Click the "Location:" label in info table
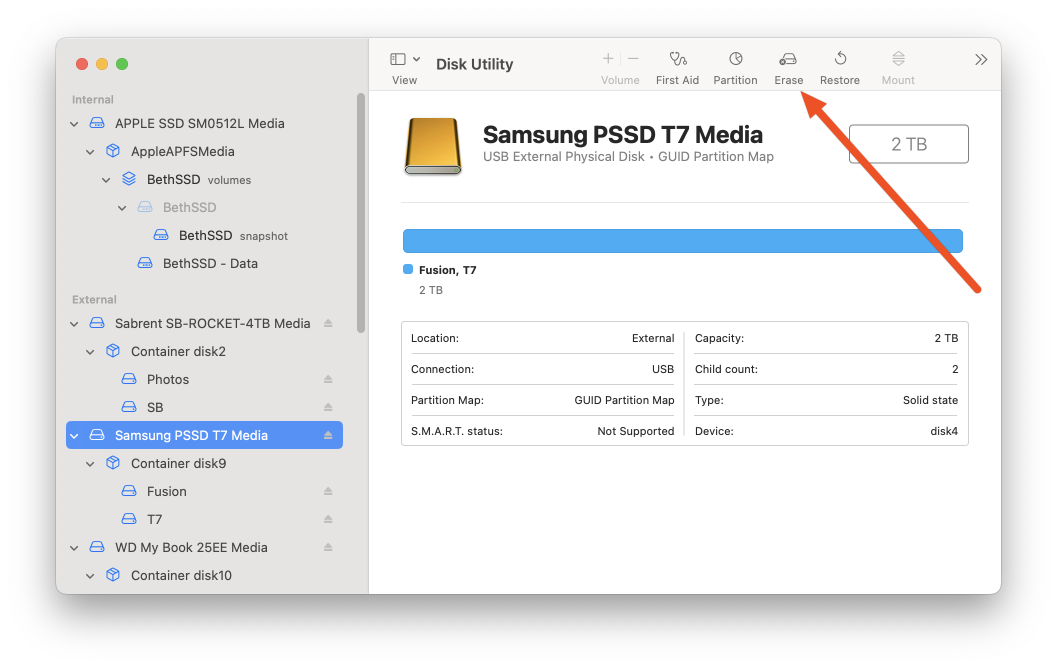This screenshot has width=1057, height=668. coord(435,338)
